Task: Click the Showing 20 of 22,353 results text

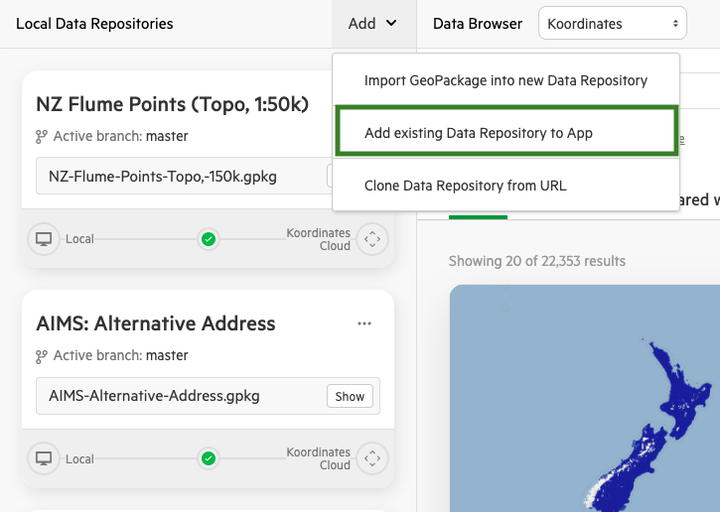Action: pyautogui.click(x=537, y=261)
